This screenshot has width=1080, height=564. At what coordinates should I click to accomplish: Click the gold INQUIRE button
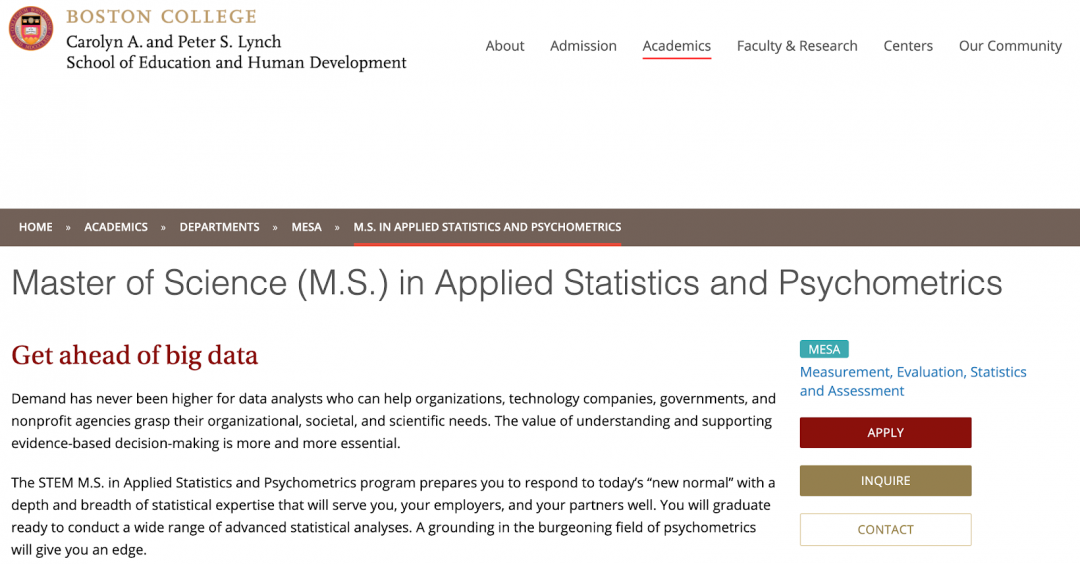click(x=885, y=481)
